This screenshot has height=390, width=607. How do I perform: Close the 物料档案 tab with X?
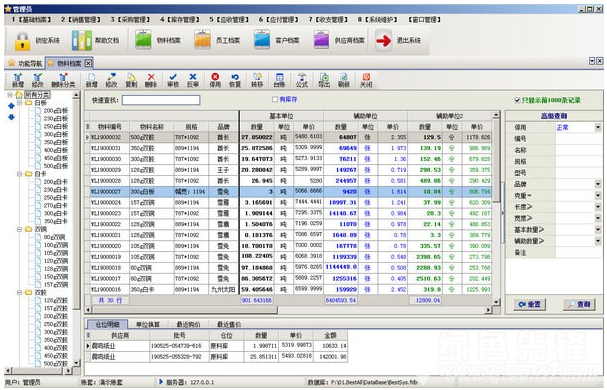88,63
